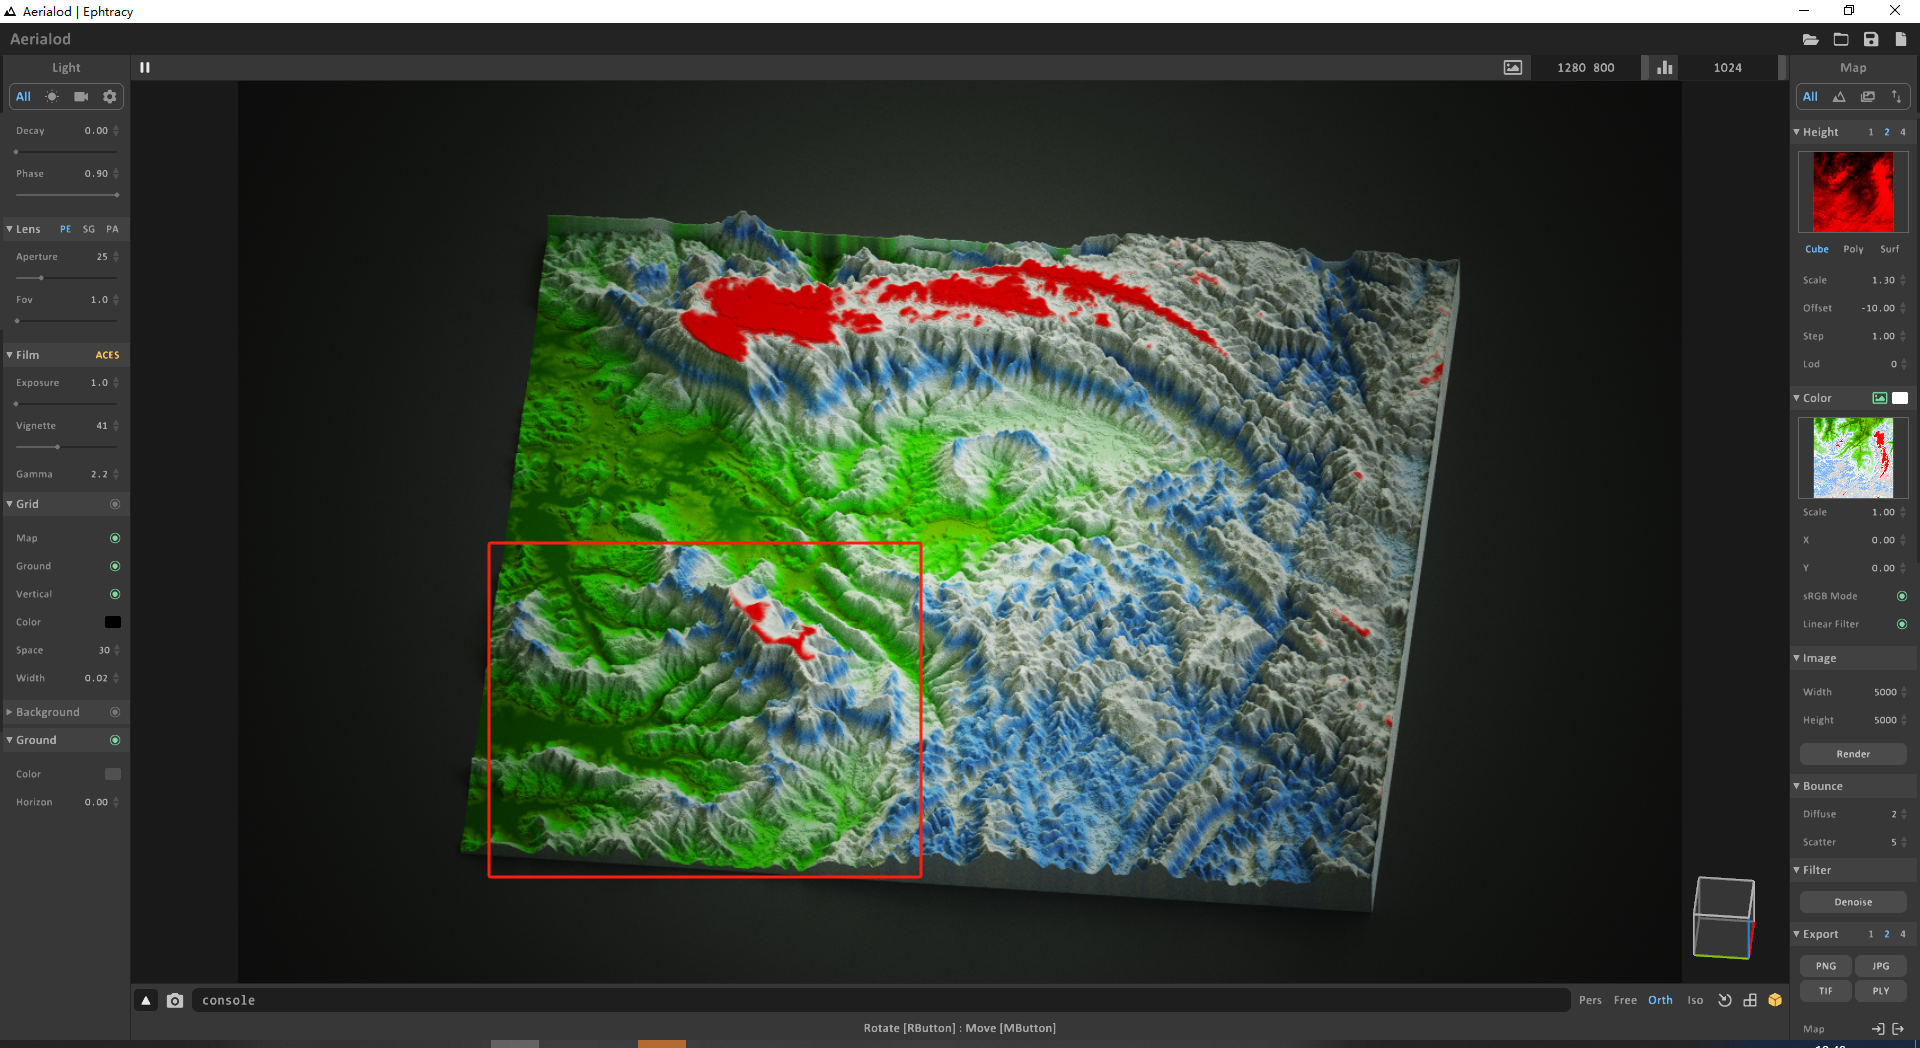The image size is (1920, 1048).
Task: Click the console input field
Action: [880, 1000]
